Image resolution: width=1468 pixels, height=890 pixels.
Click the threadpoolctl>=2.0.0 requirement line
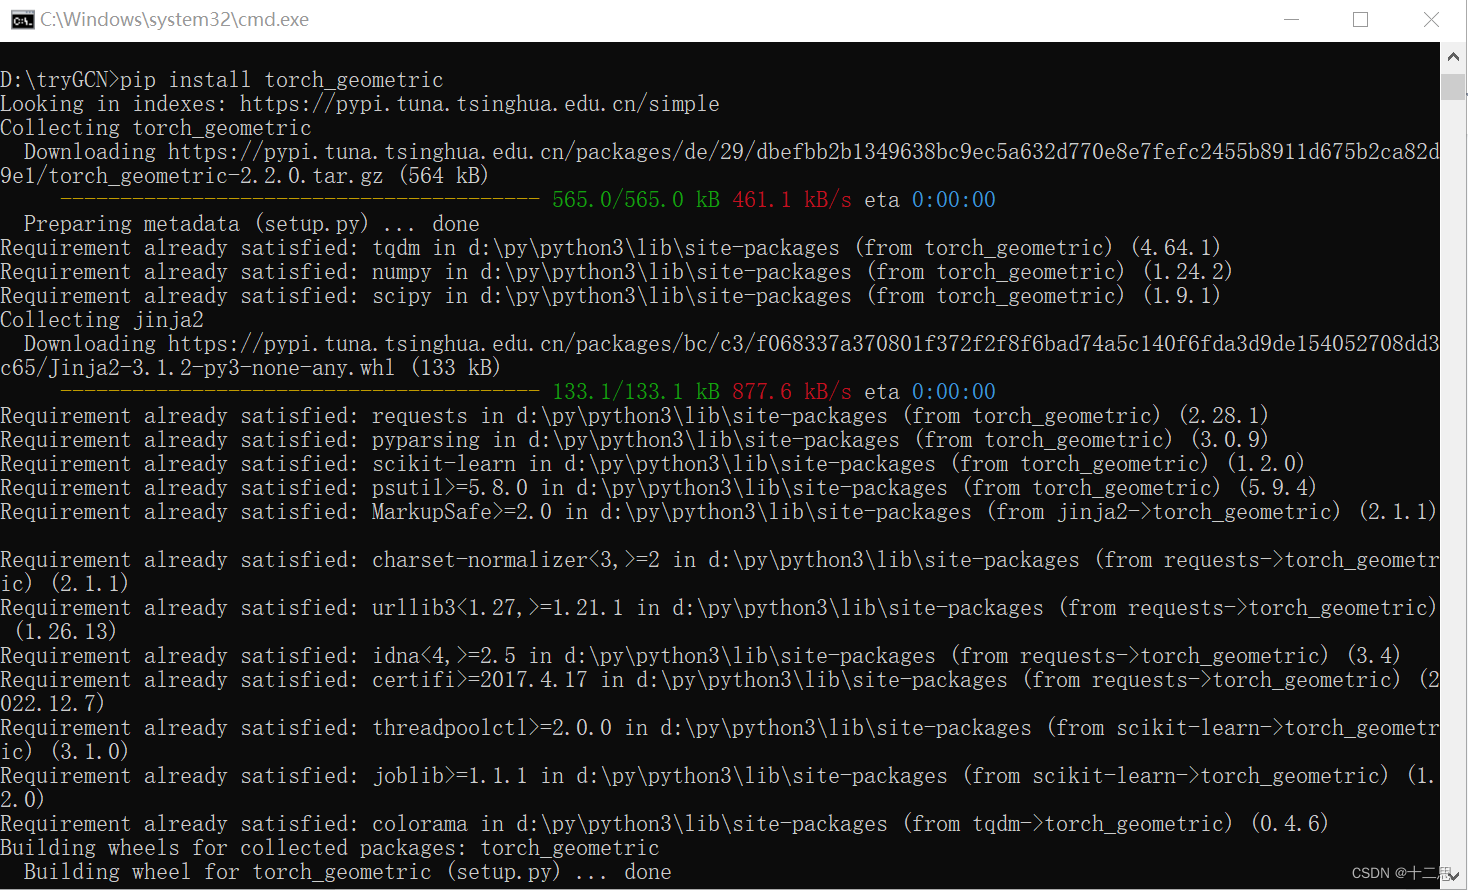720,740
